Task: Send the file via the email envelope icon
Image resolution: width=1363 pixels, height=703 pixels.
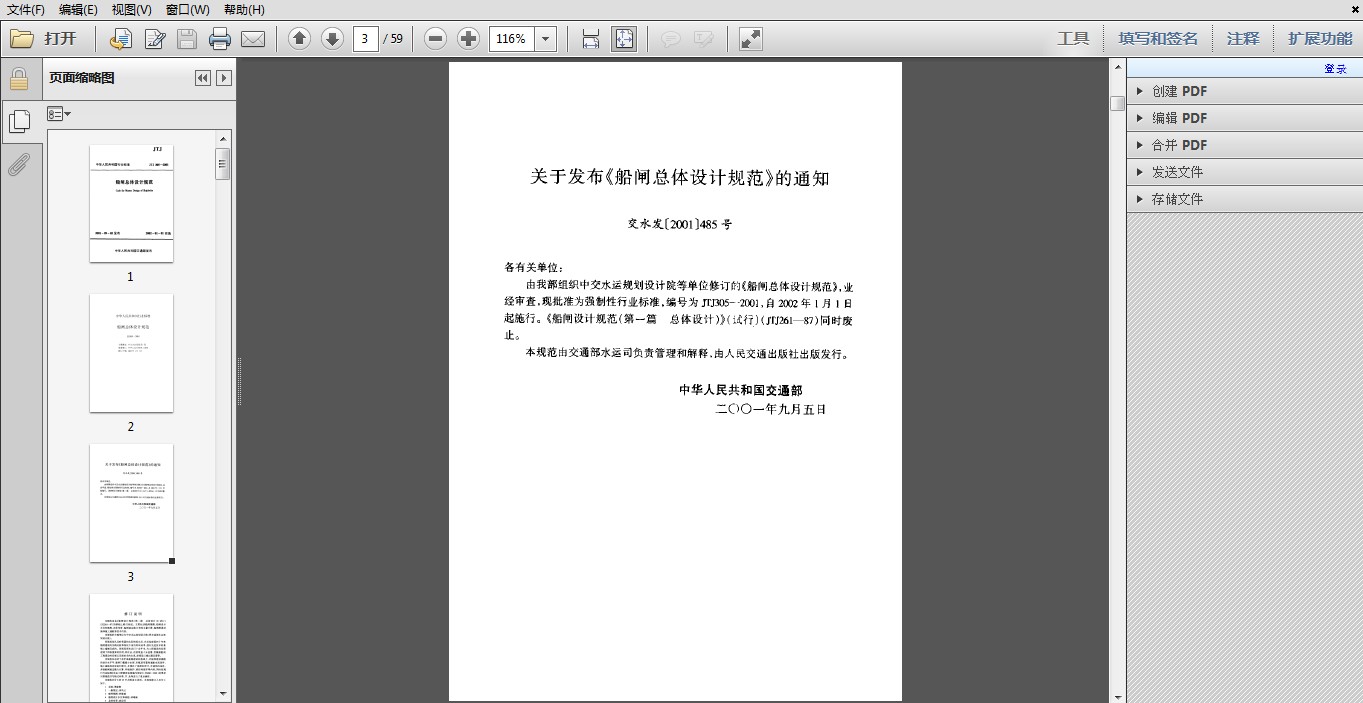Action: coord(253,39)
